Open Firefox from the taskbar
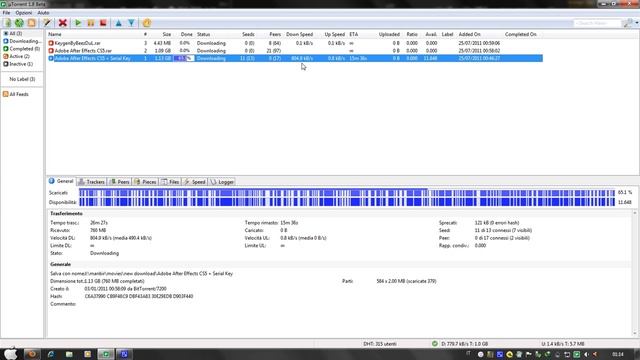 32,354
